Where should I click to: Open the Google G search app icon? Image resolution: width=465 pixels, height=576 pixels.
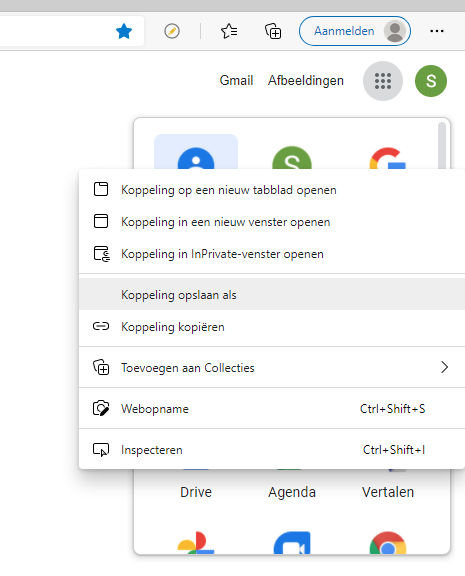point(388,158)
